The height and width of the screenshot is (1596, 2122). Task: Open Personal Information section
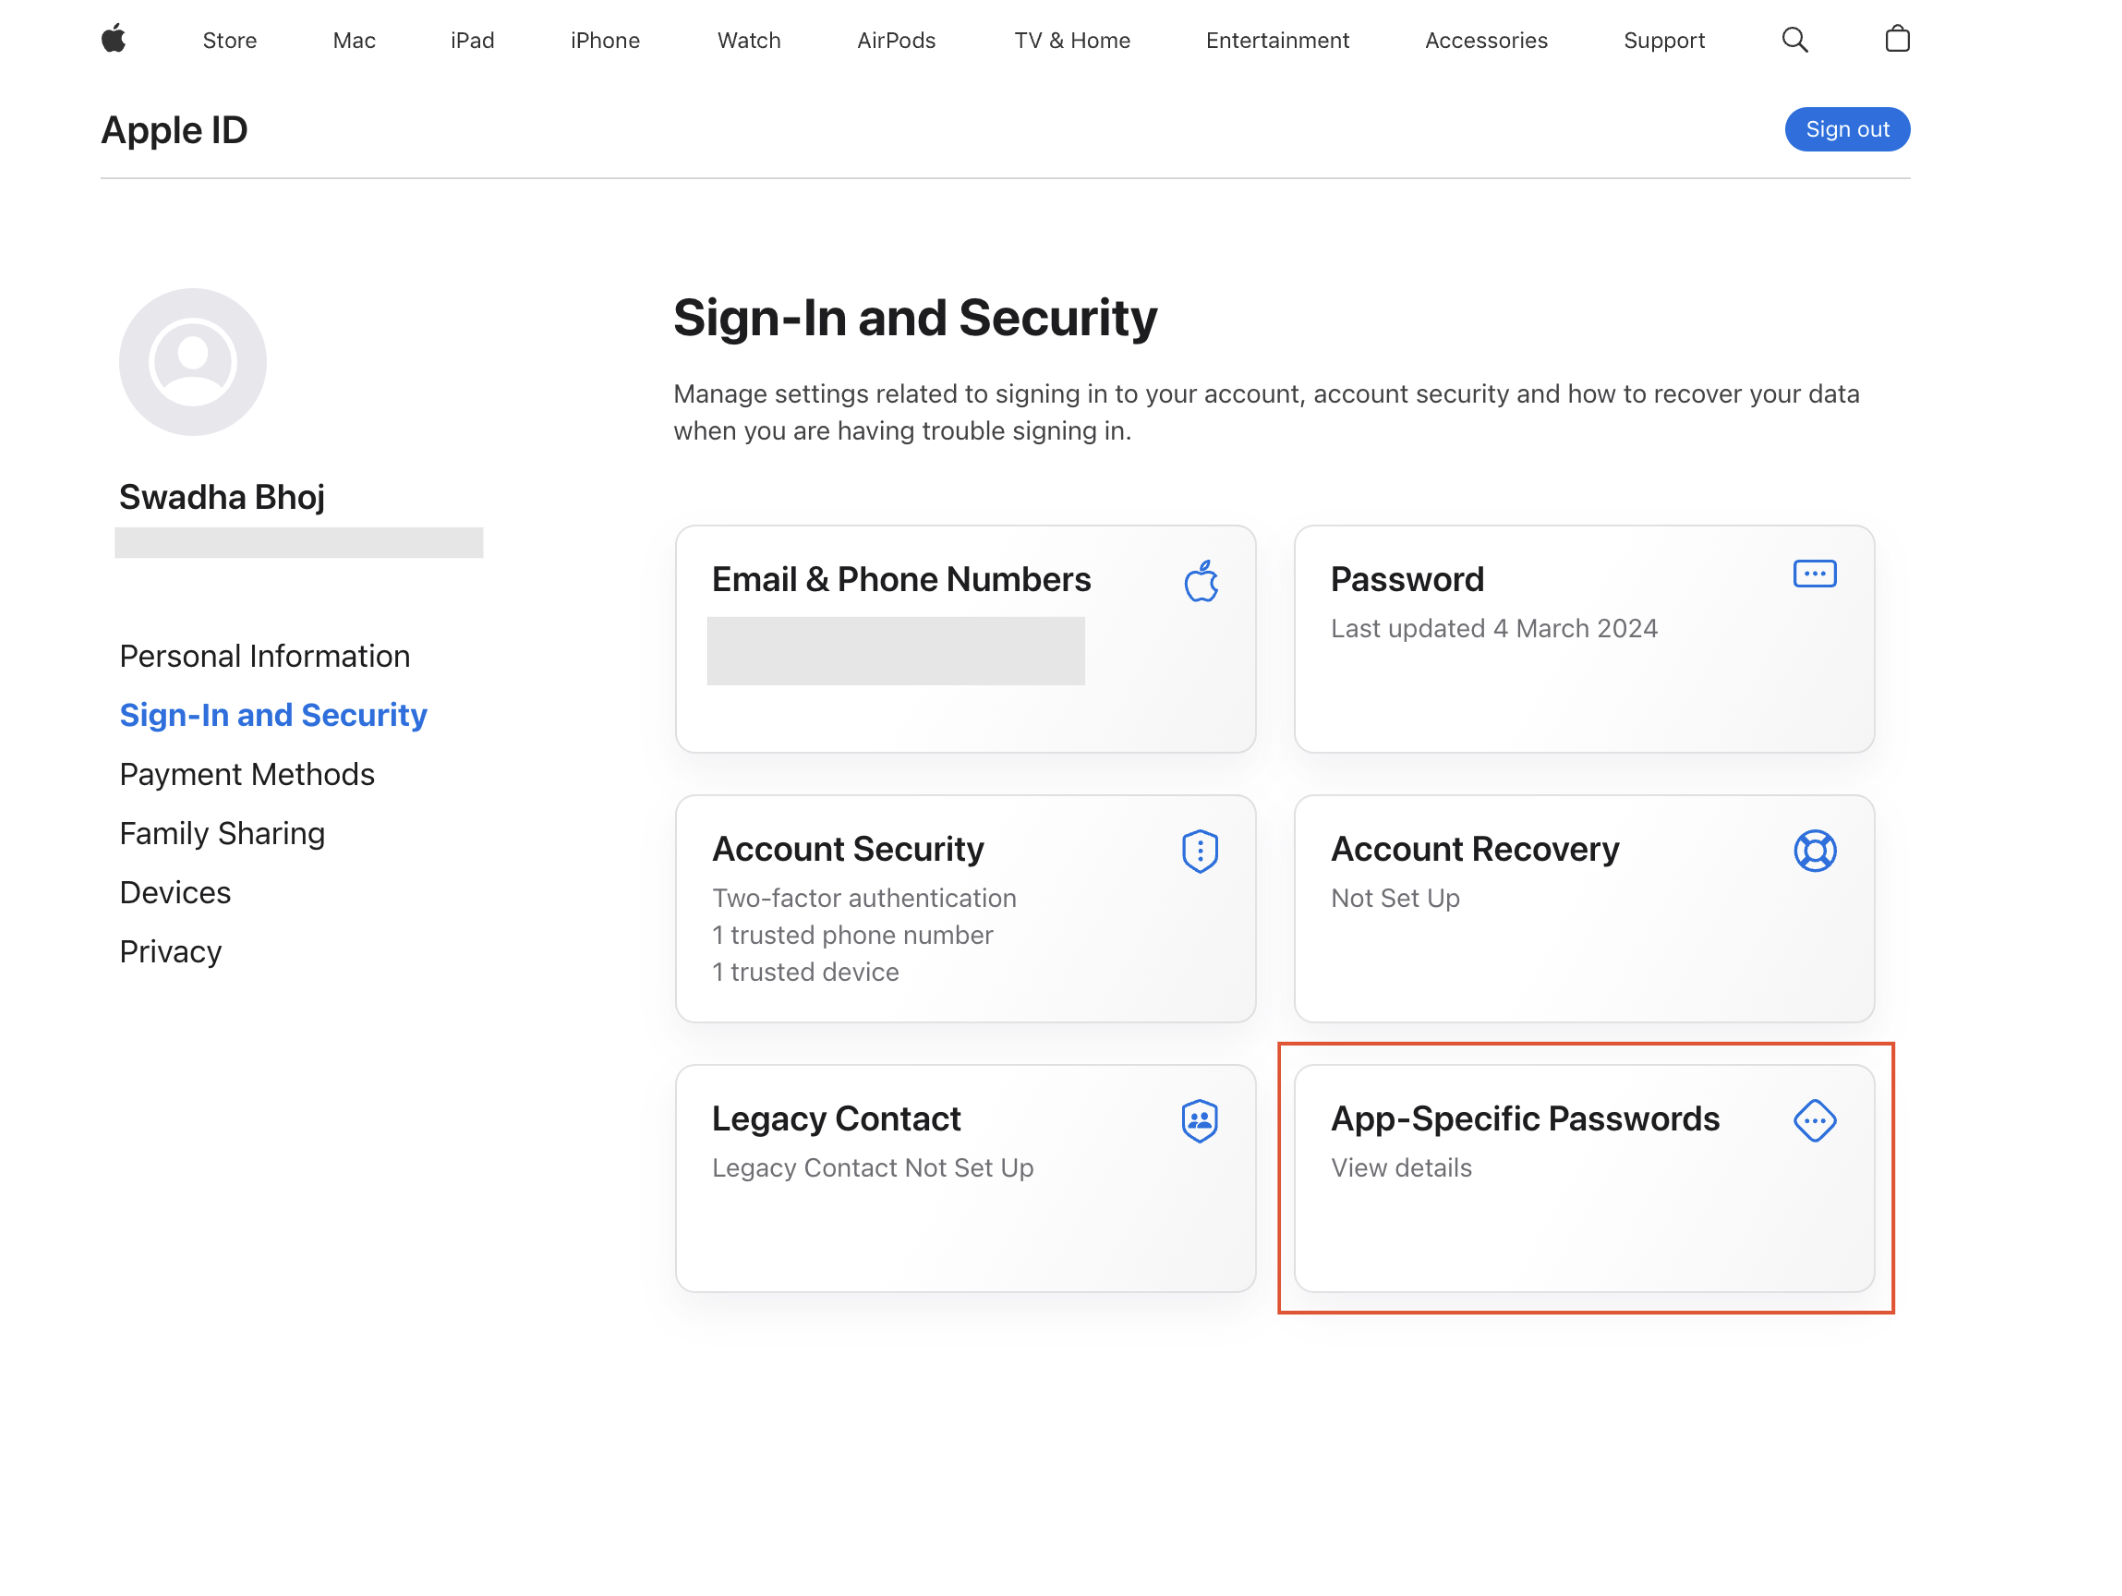coord(265,656)
